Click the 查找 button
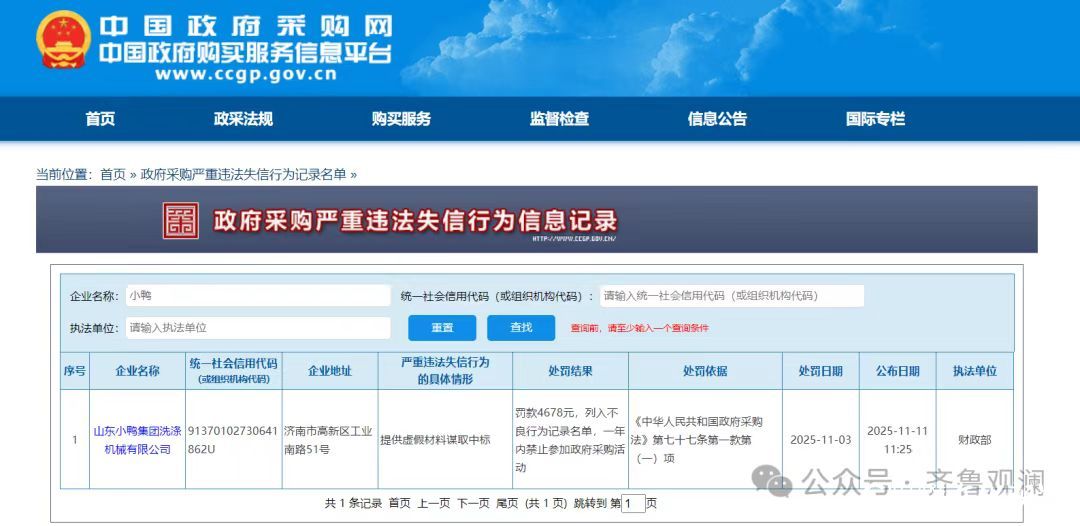 (x=521, y=328)
